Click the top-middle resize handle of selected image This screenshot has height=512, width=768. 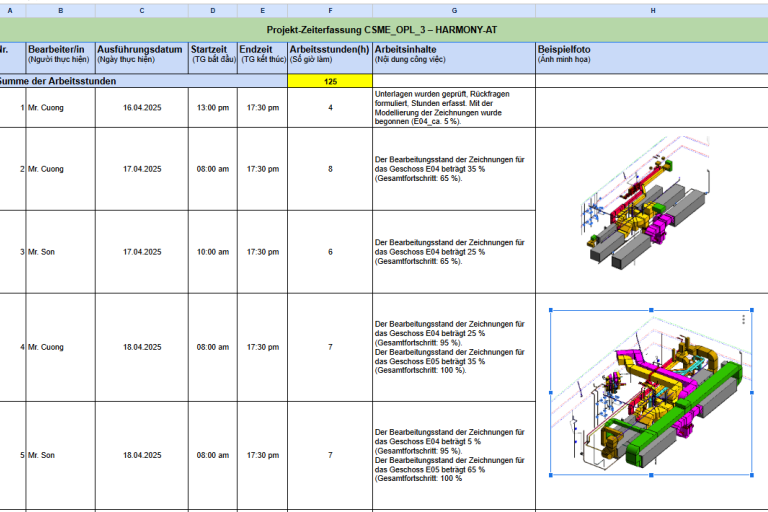pyautogui.click(x=651, y=310)
